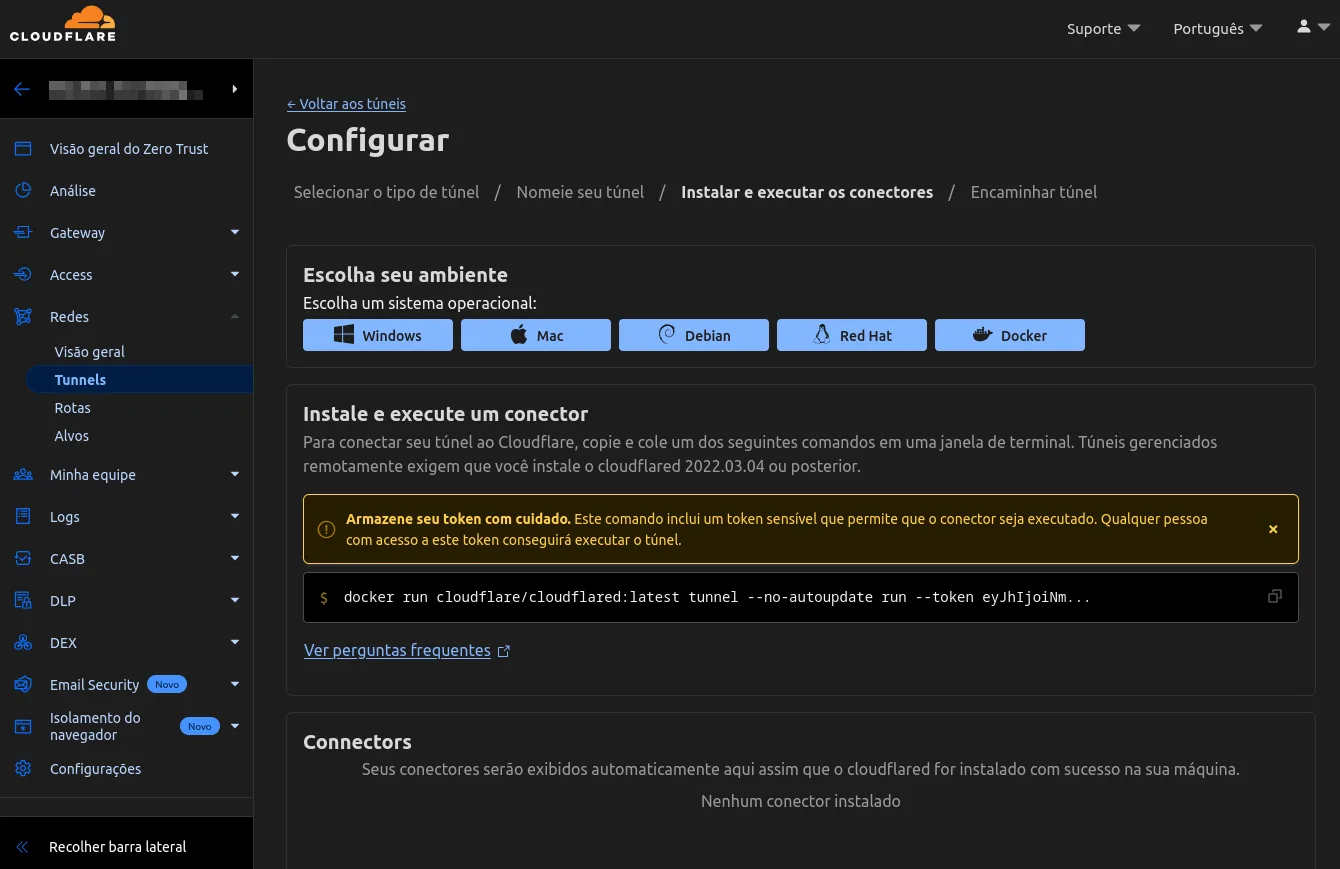Open the Ver perguntas frequentes link
This screenshot has height=869, width=1340.
[397, 651]
